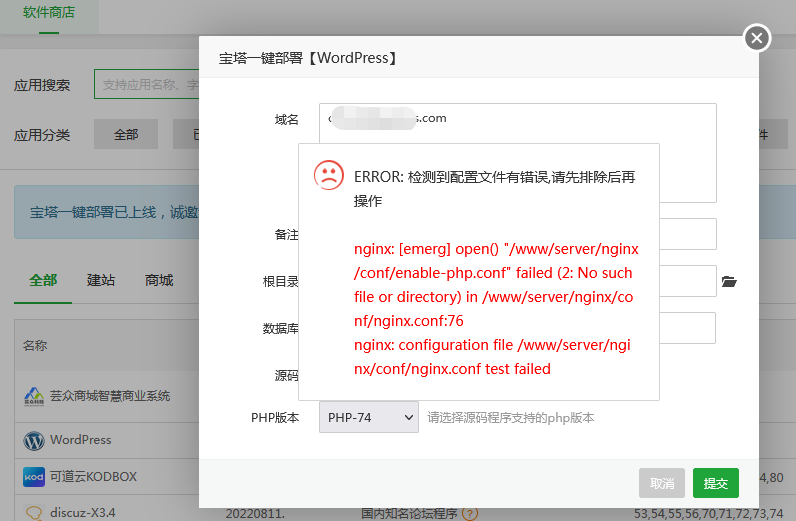The image size is (796, 521).
Task: Click the sad face error icon
Action: pyautogui.click(x=328, y=175)
